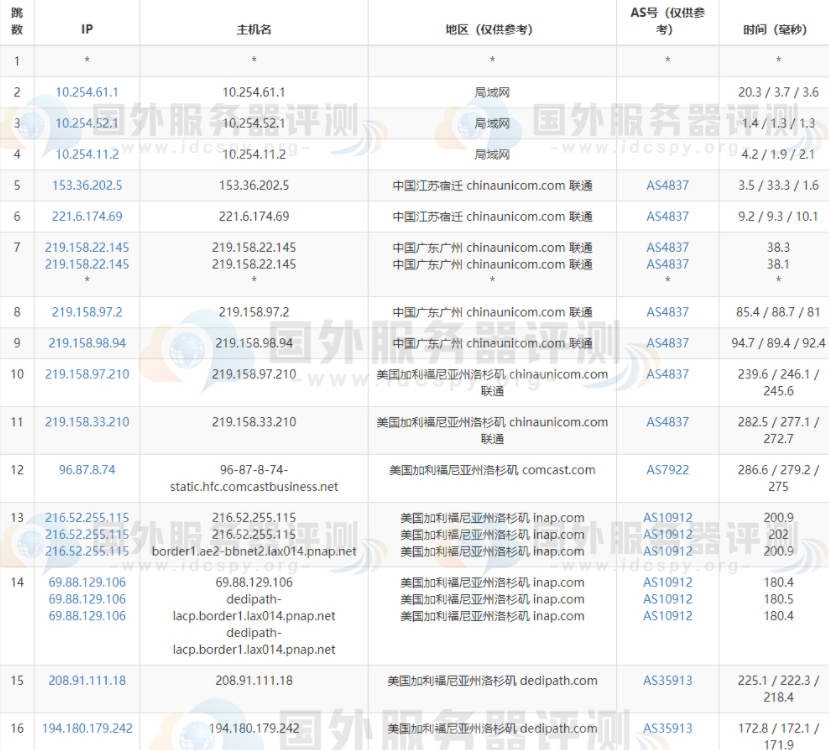The width and height of the screenshot is (829, 750).
Task: Open IP link 221.6.174.69
Action: click(x=87, y=217)
